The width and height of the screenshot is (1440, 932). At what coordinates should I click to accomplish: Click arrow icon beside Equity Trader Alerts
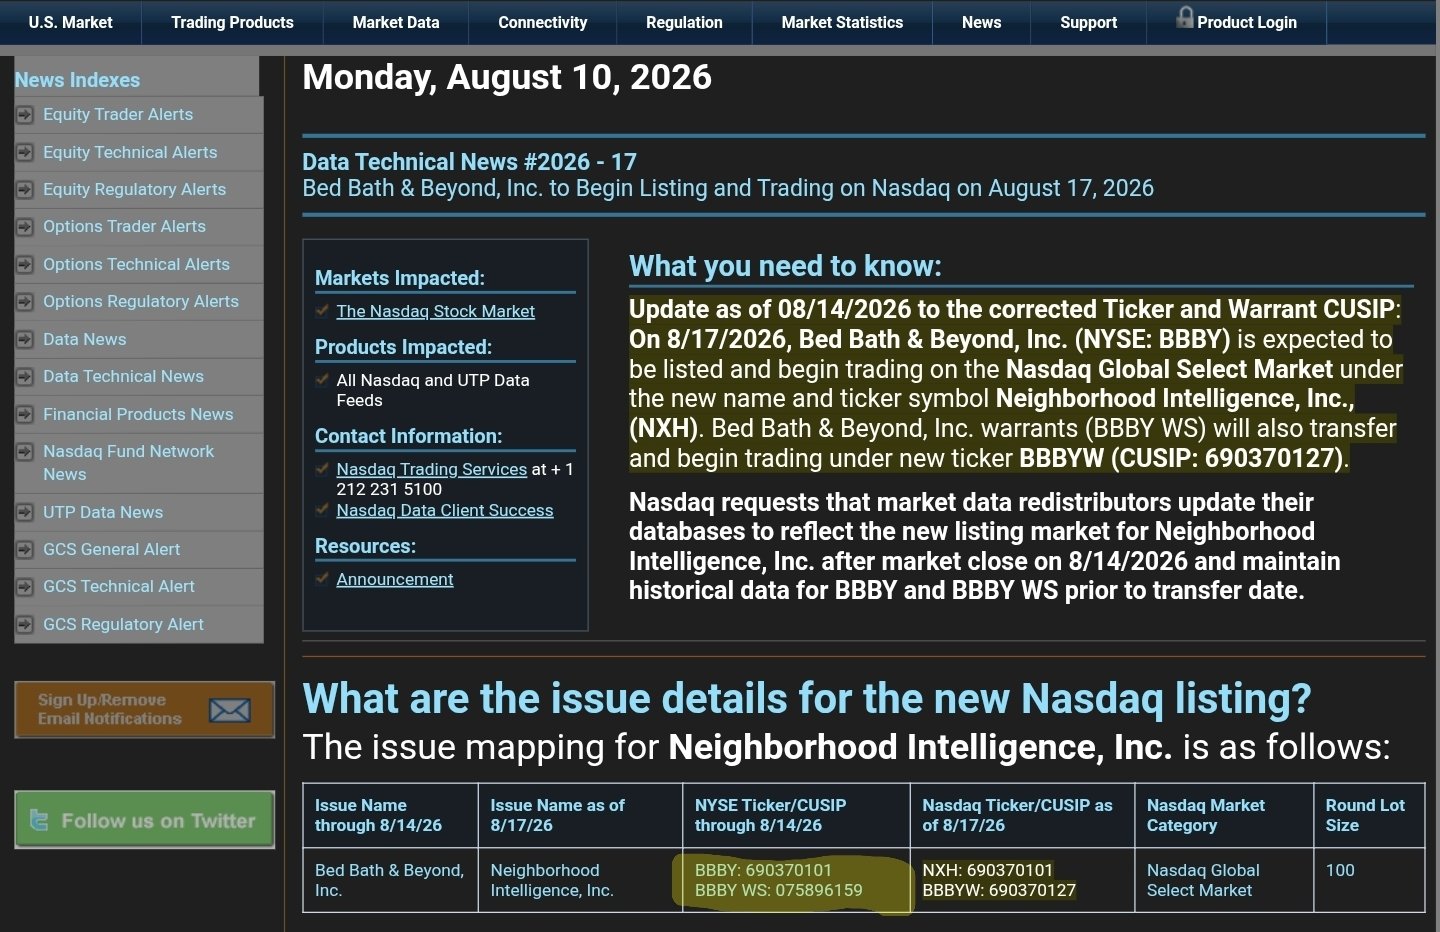pyautogui.click(x=24, y=115)
